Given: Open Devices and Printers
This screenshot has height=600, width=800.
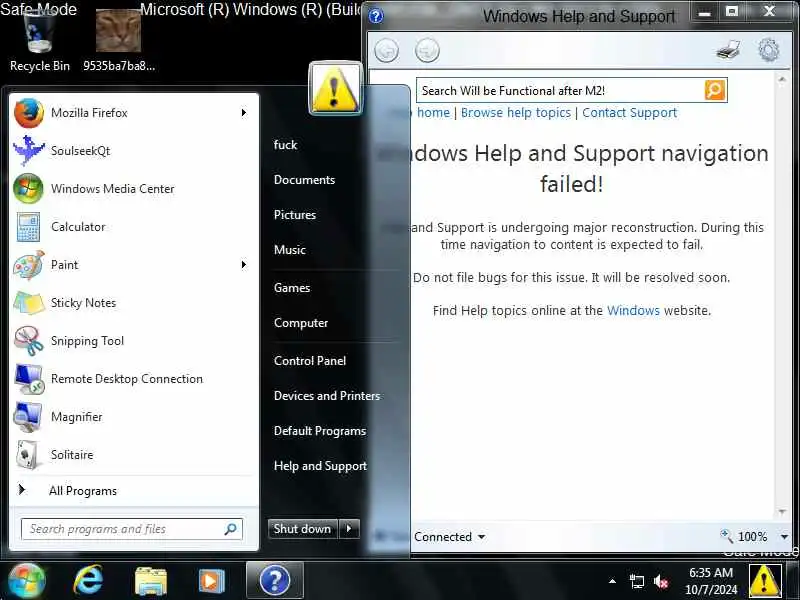Looking at the screenshot, I should coord(327,396).
